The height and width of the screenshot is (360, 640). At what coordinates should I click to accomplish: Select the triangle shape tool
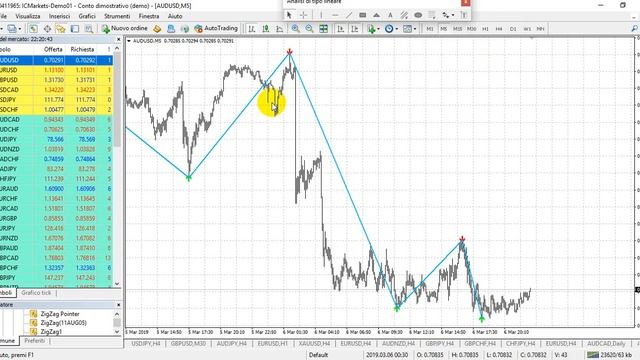coord(376,15)
